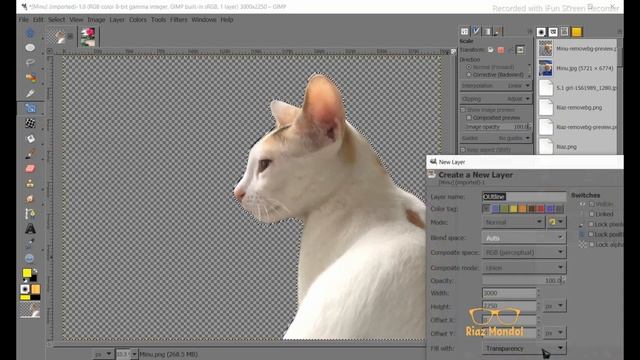The width and height of the screenshot is (640, 360).
Task: Pick the red color tag
Action: click(540, 209)
